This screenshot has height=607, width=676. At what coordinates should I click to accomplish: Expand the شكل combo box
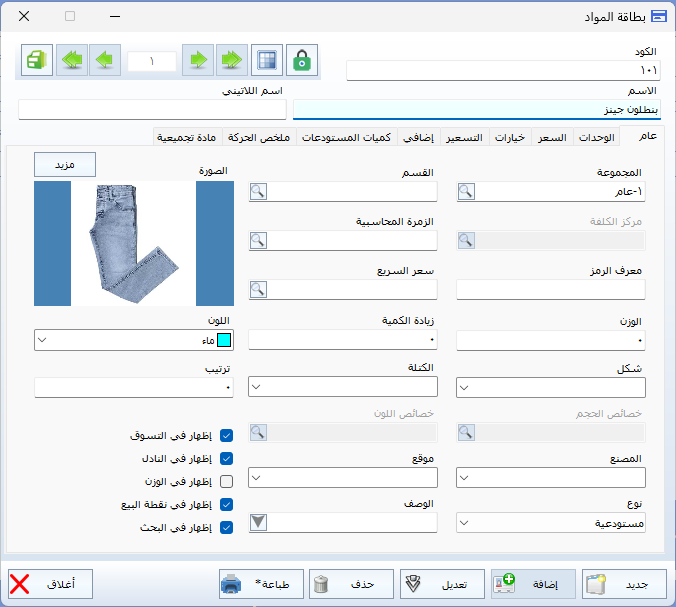pyautogui.click(x=551, y=388)
